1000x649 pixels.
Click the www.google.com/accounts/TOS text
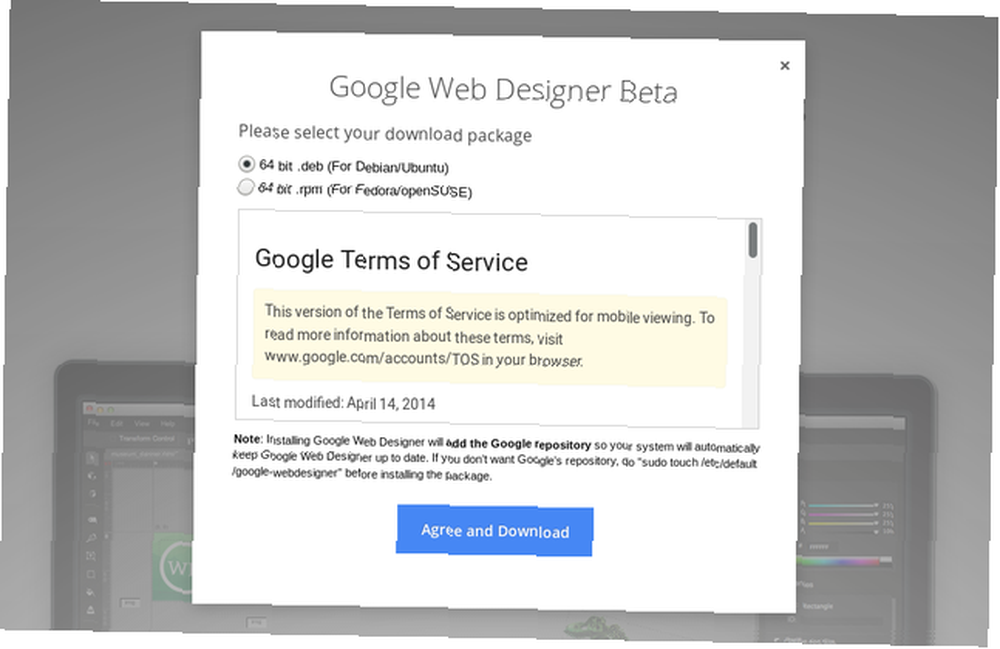coord(371,357)
